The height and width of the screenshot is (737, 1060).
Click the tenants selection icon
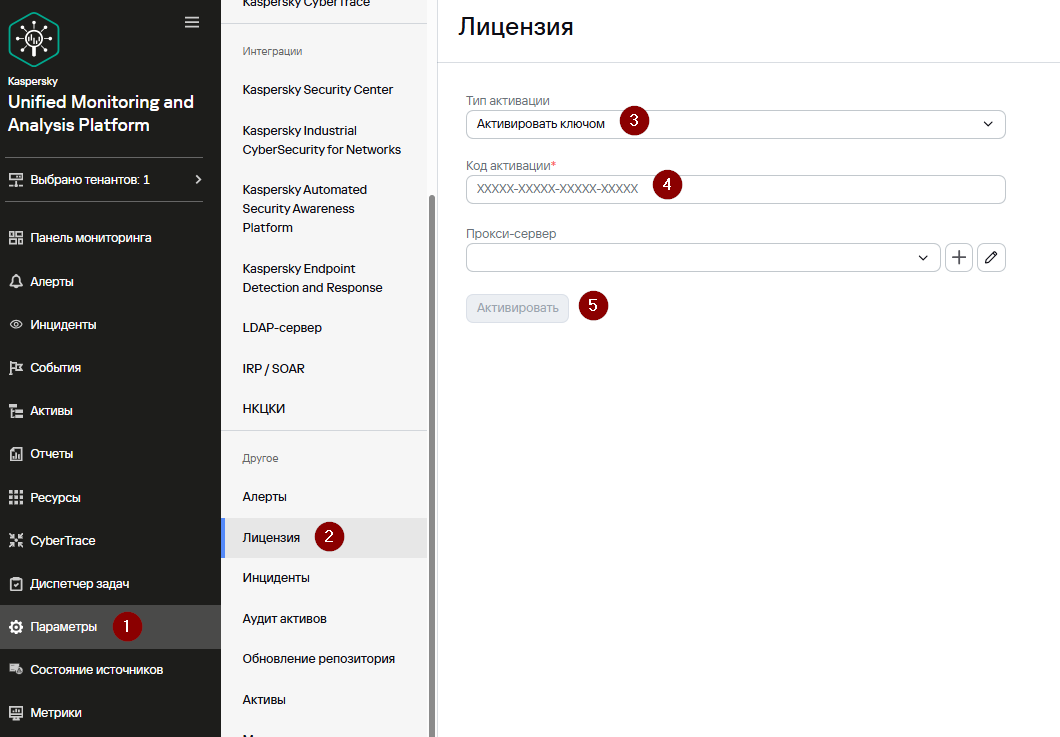click(x=16, y=180)
